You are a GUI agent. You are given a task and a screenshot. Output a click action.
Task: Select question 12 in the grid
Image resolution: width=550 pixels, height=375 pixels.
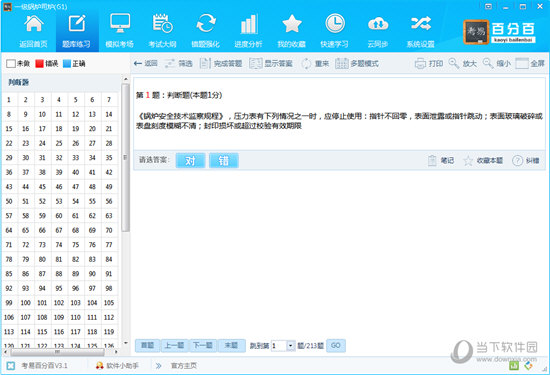click(x=75, y=114)
